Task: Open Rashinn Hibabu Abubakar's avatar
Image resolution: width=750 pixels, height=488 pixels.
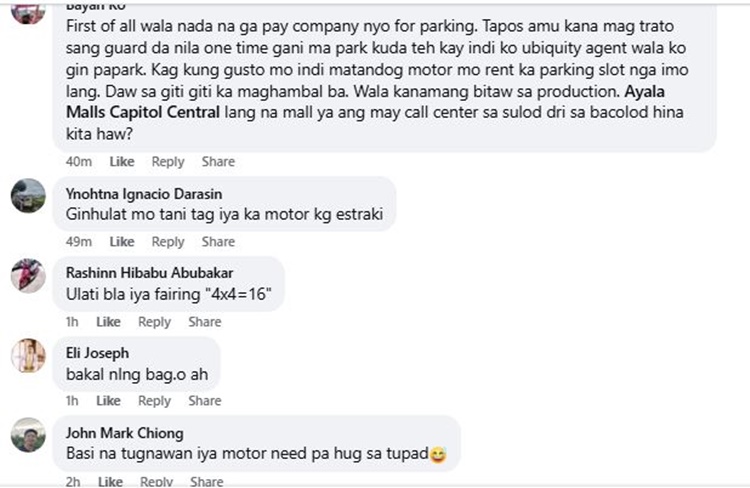Action: pyautogui.click(x=28, y=275)
